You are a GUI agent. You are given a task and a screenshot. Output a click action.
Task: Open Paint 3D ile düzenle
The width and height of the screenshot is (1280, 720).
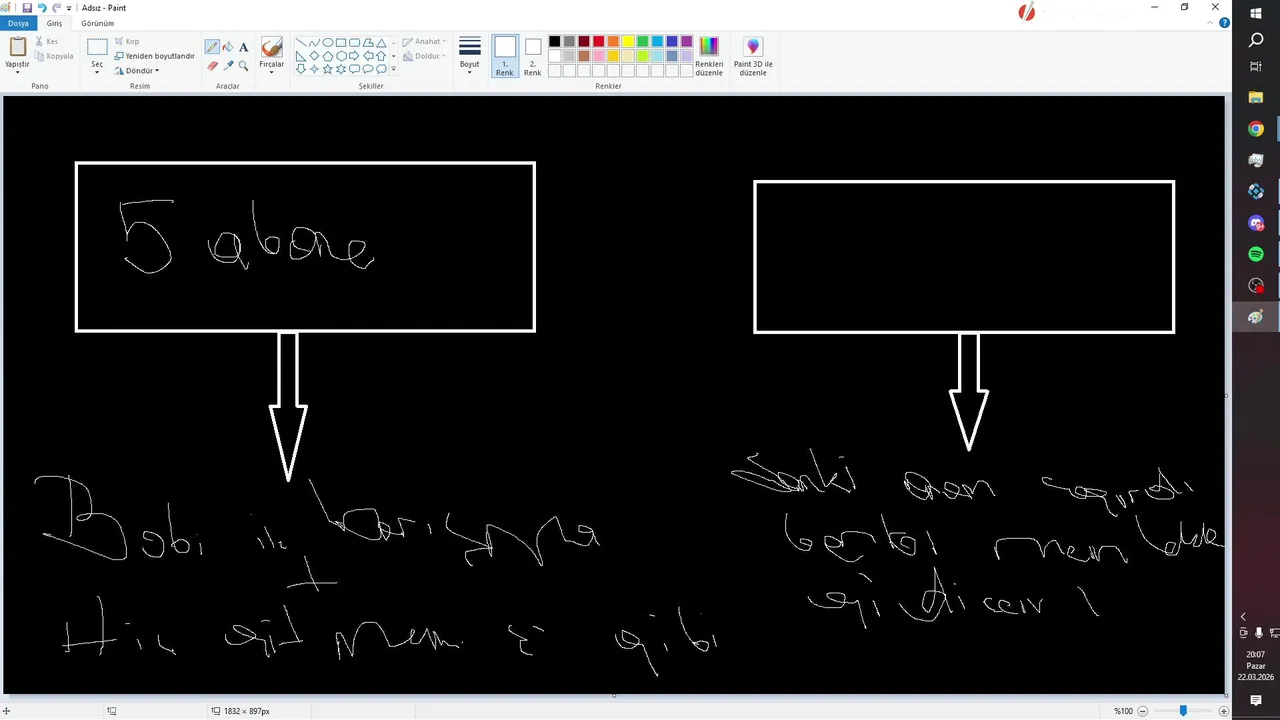pyautogui.click(x=753, y=56)
